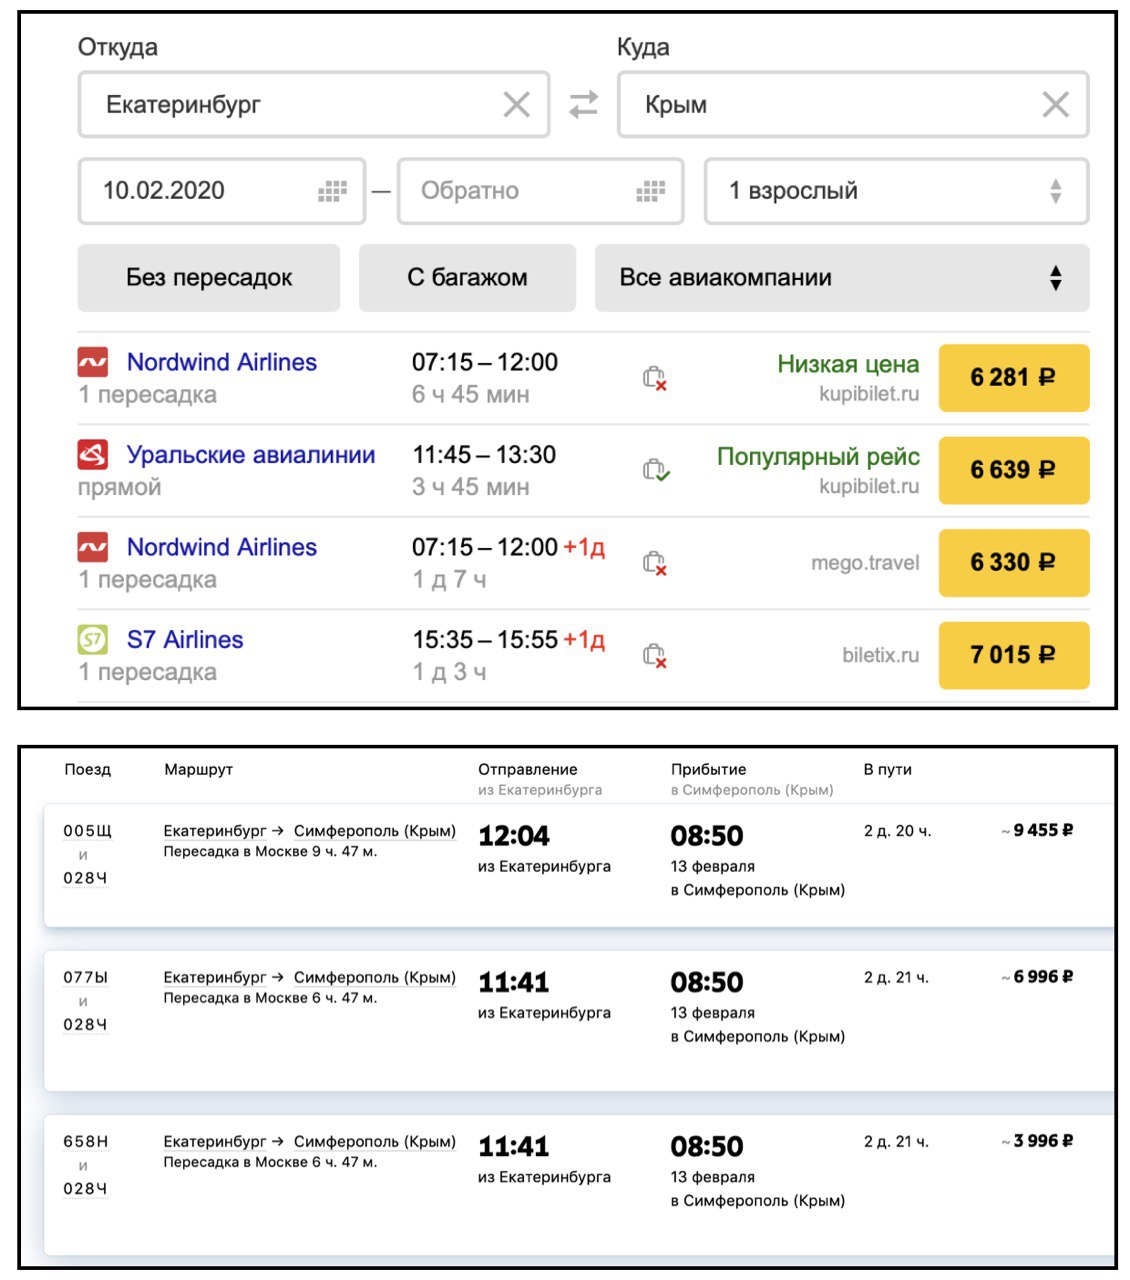Open train 077Ы number link
Viewport: 1130px width, 1280px height.
click(x=85, y=977)
